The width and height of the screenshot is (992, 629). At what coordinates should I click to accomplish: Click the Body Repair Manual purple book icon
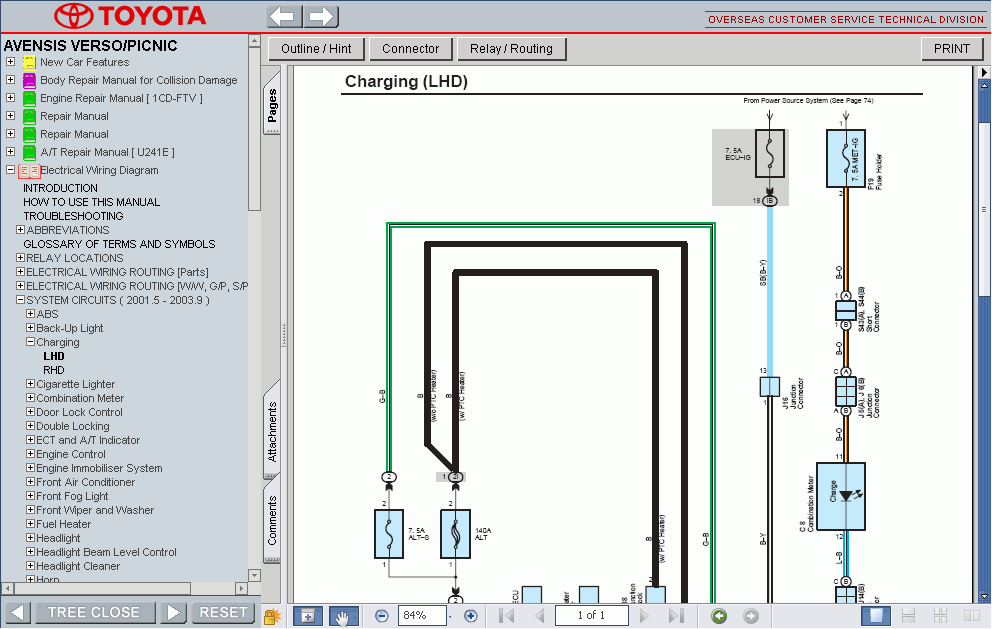[x=29, y=80]
